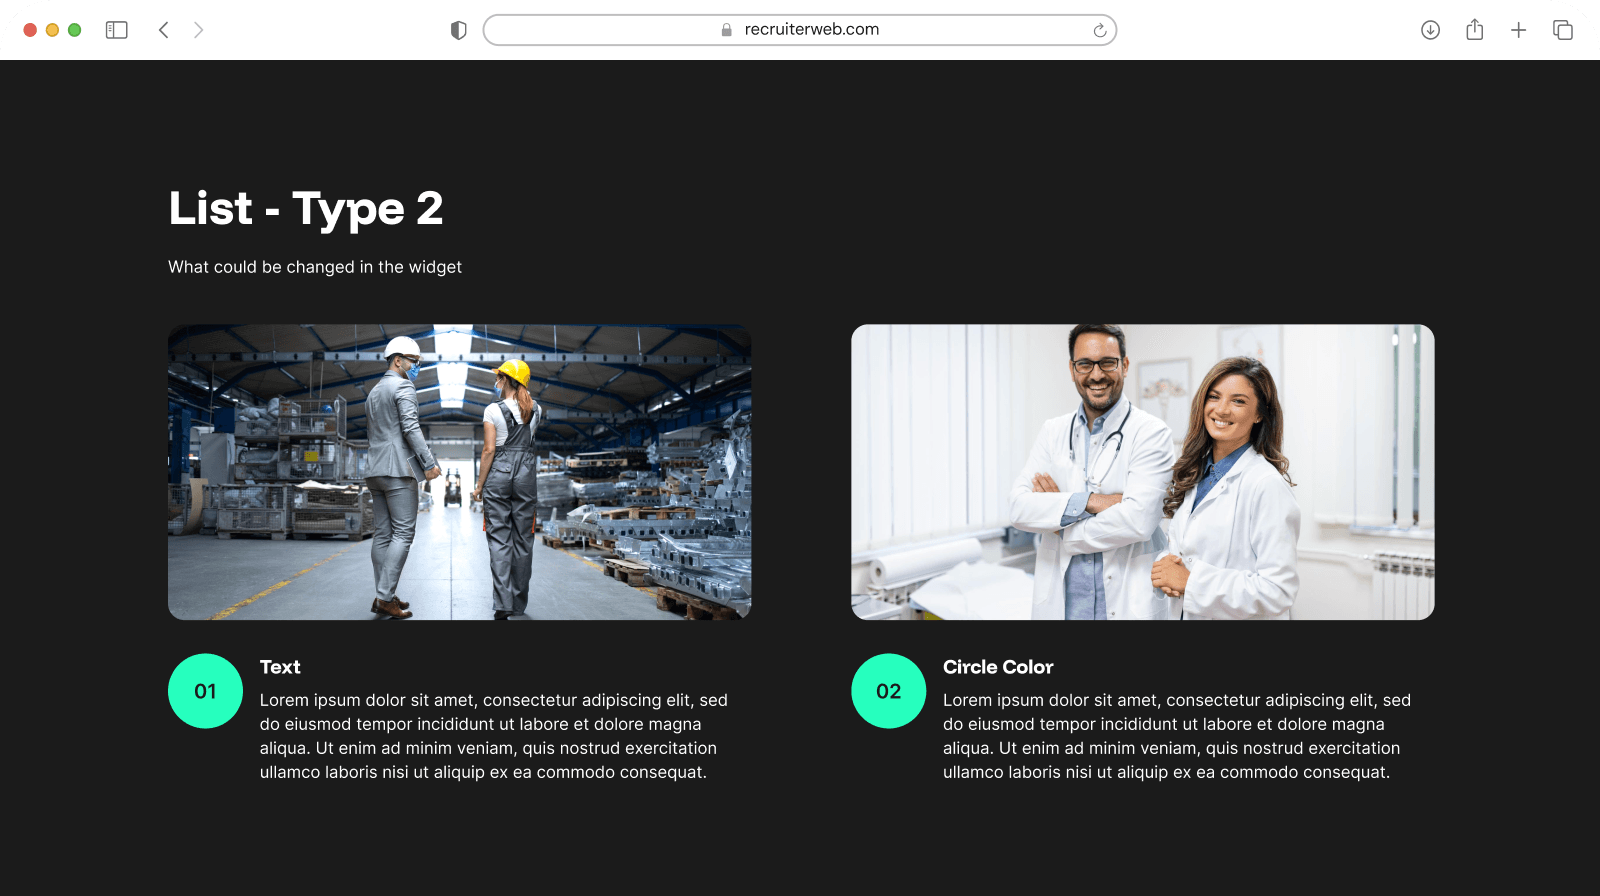
Task: Open the doctors image
Action: [x=1142, y=472]
